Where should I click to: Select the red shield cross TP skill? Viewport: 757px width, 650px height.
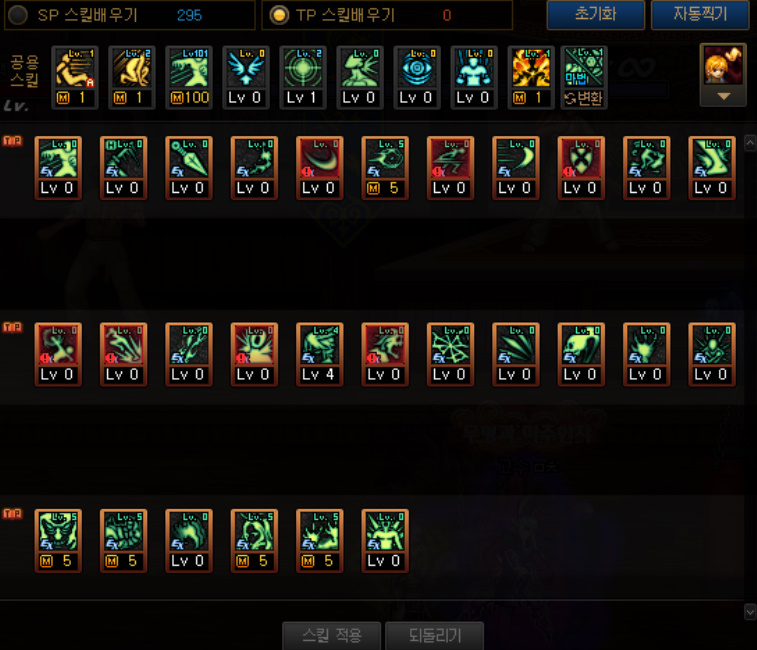[x=581, y=168]
